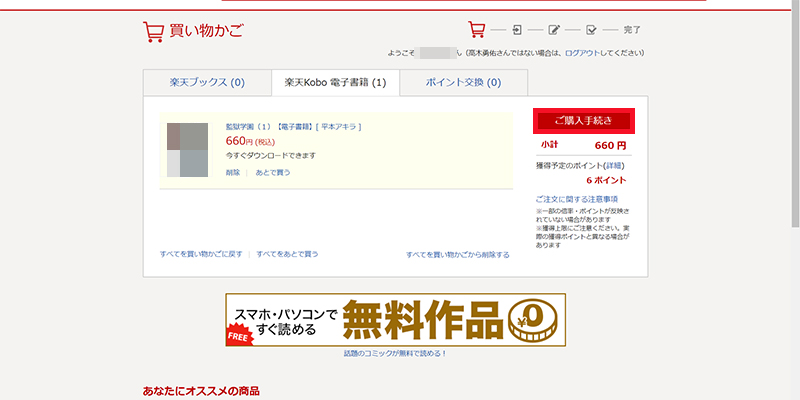Click the あとで買う link for the item
The image size is (800, 400).
tap(272, 173)
